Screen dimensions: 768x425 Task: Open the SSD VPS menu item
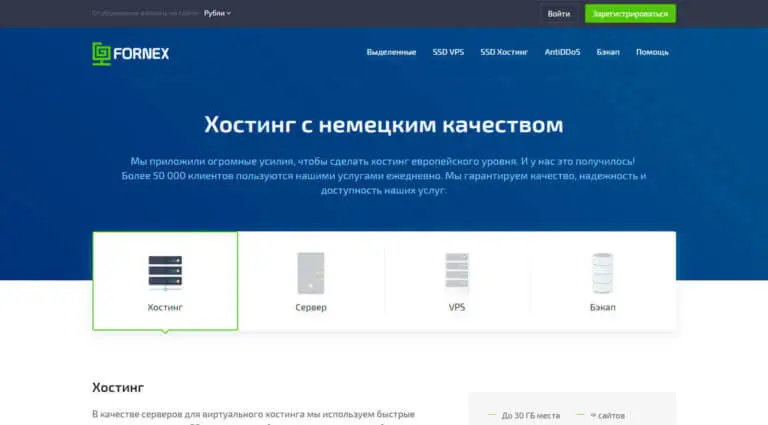tap(448, 52)
